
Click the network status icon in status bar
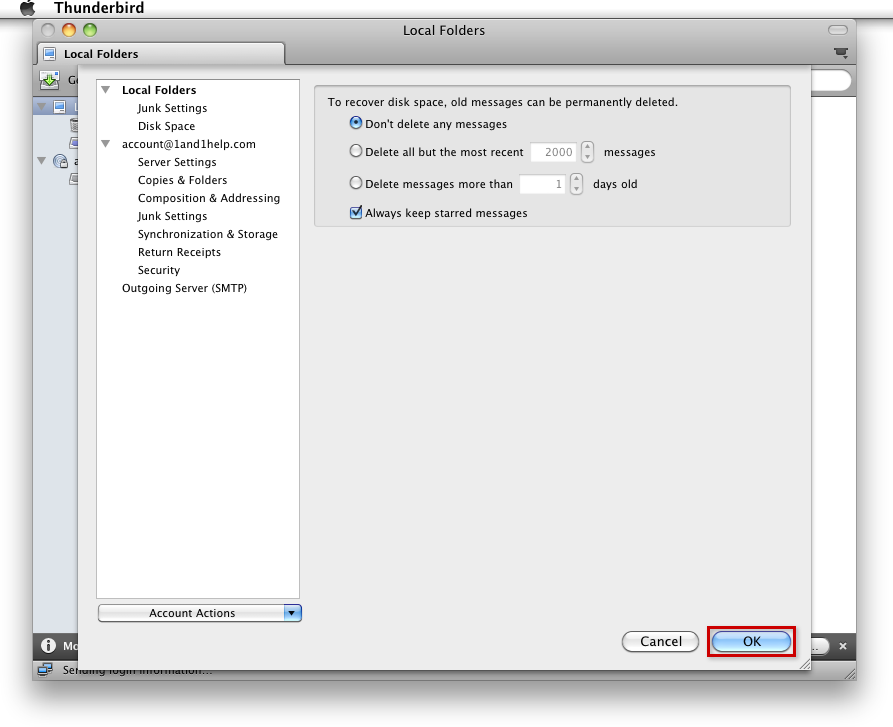click(45, 670)
